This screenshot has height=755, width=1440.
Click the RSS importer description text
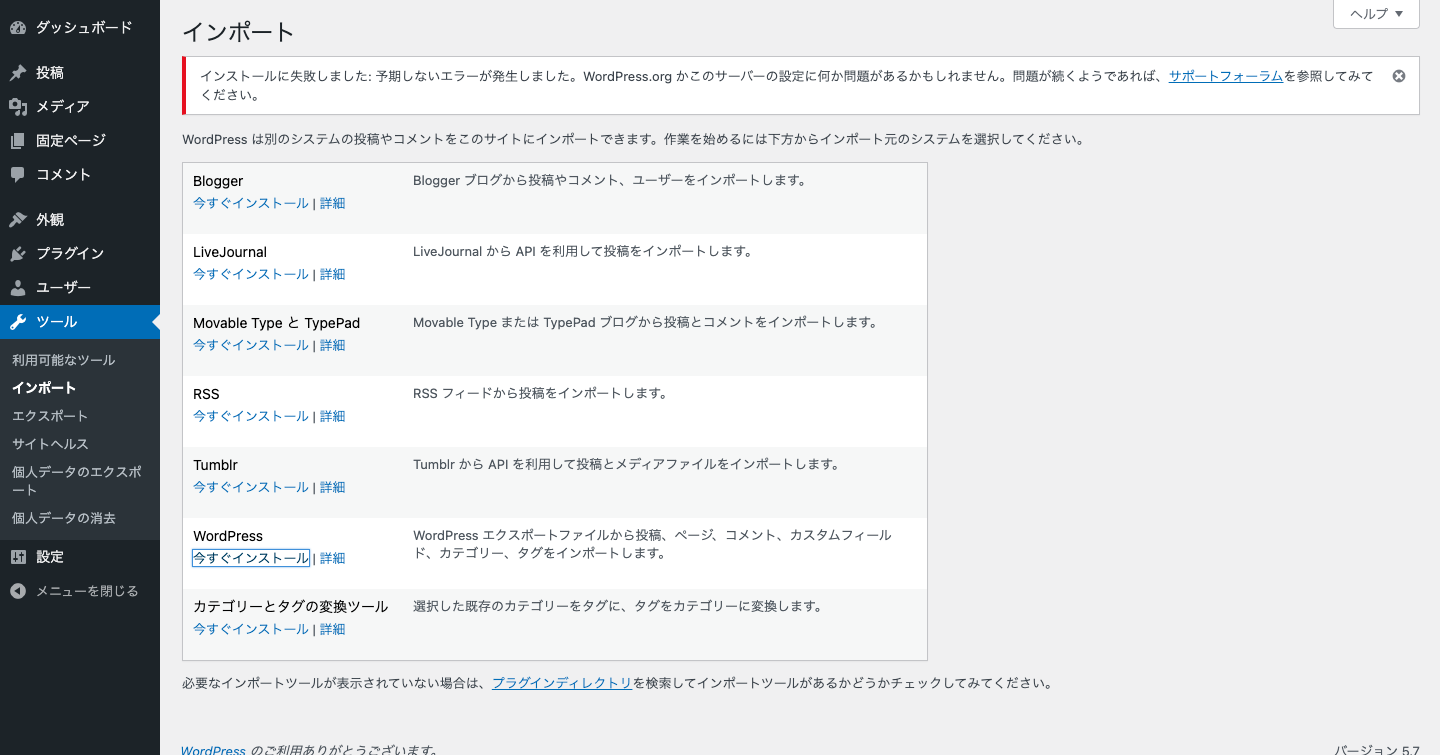[x=540, y=393]
